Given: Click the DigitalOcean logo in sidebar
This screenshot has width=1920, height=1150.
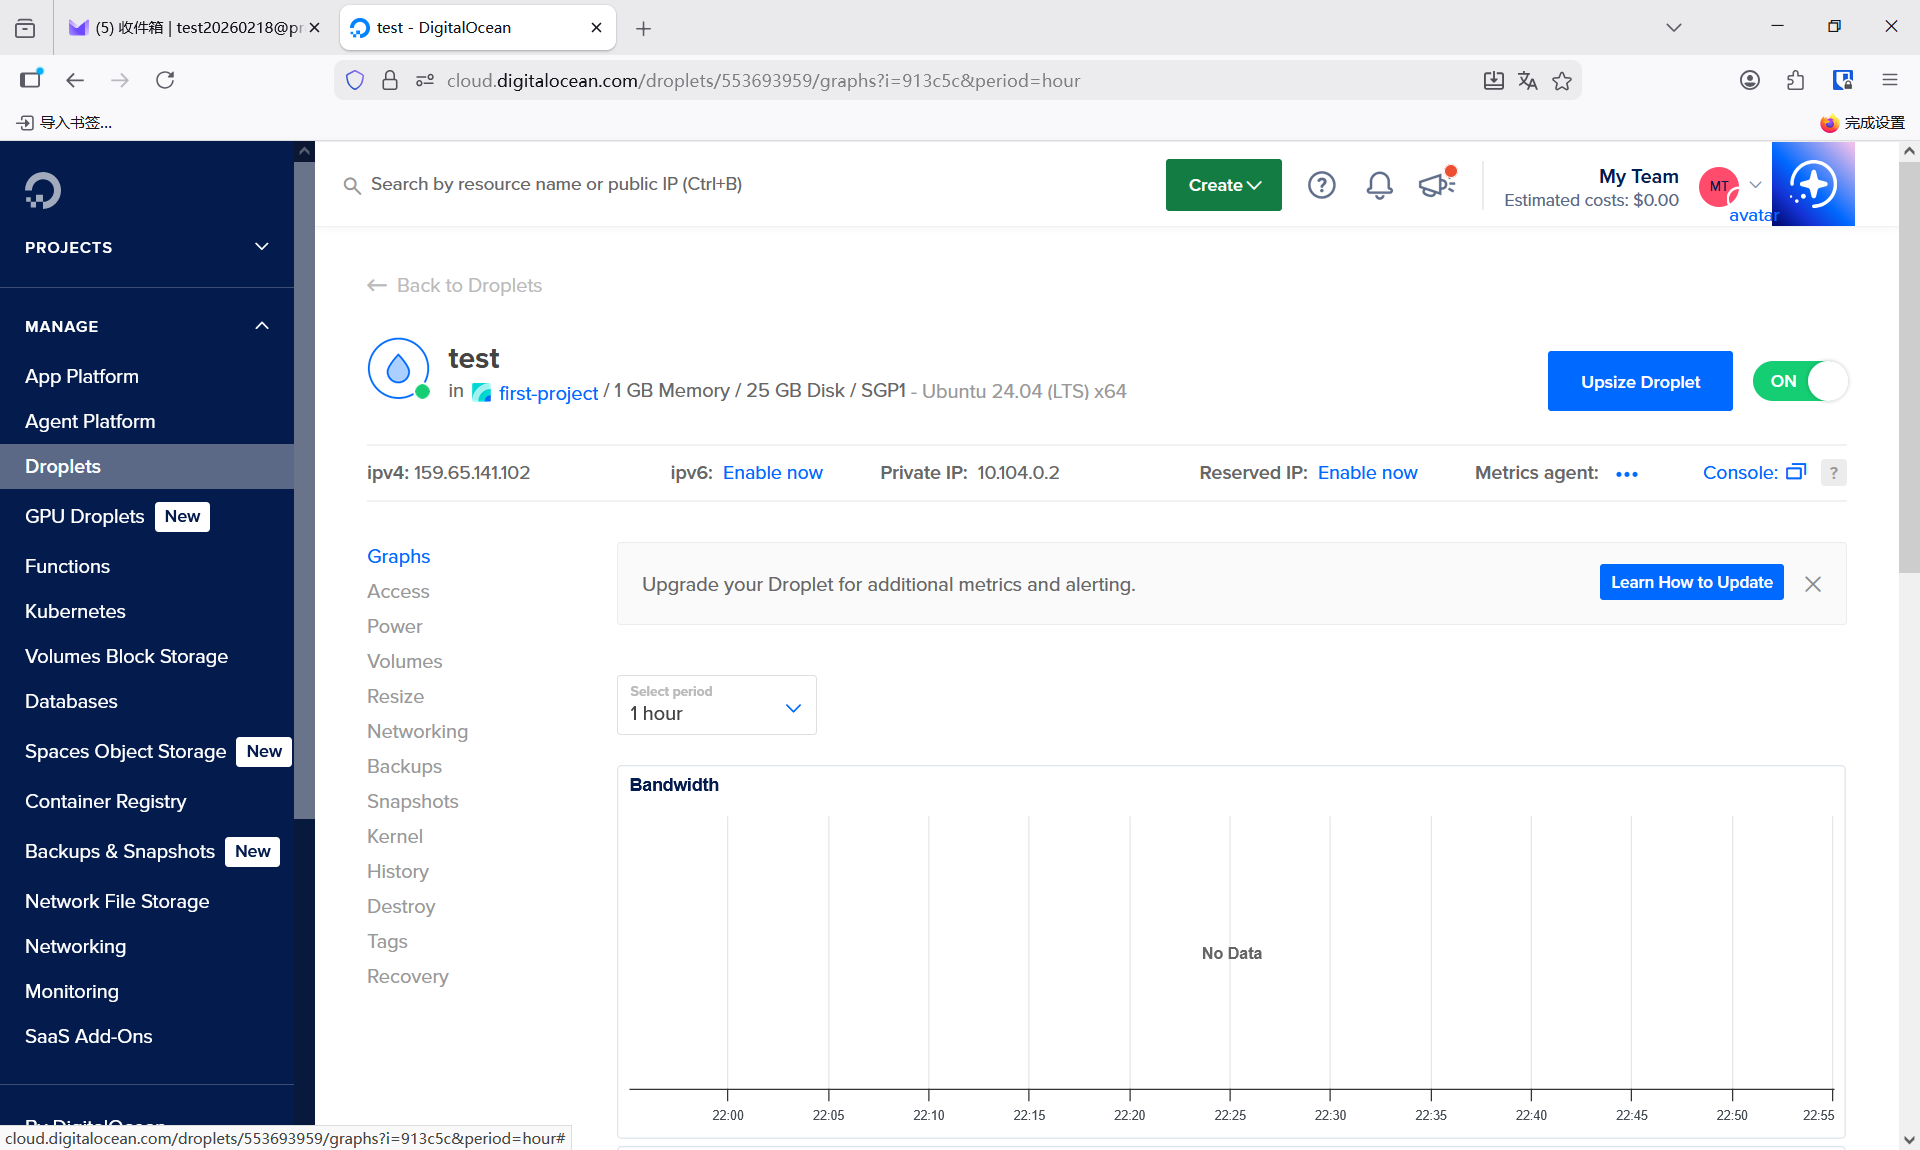Looking at the screenshot, I should pyautogui.click(x=43, y=190).
